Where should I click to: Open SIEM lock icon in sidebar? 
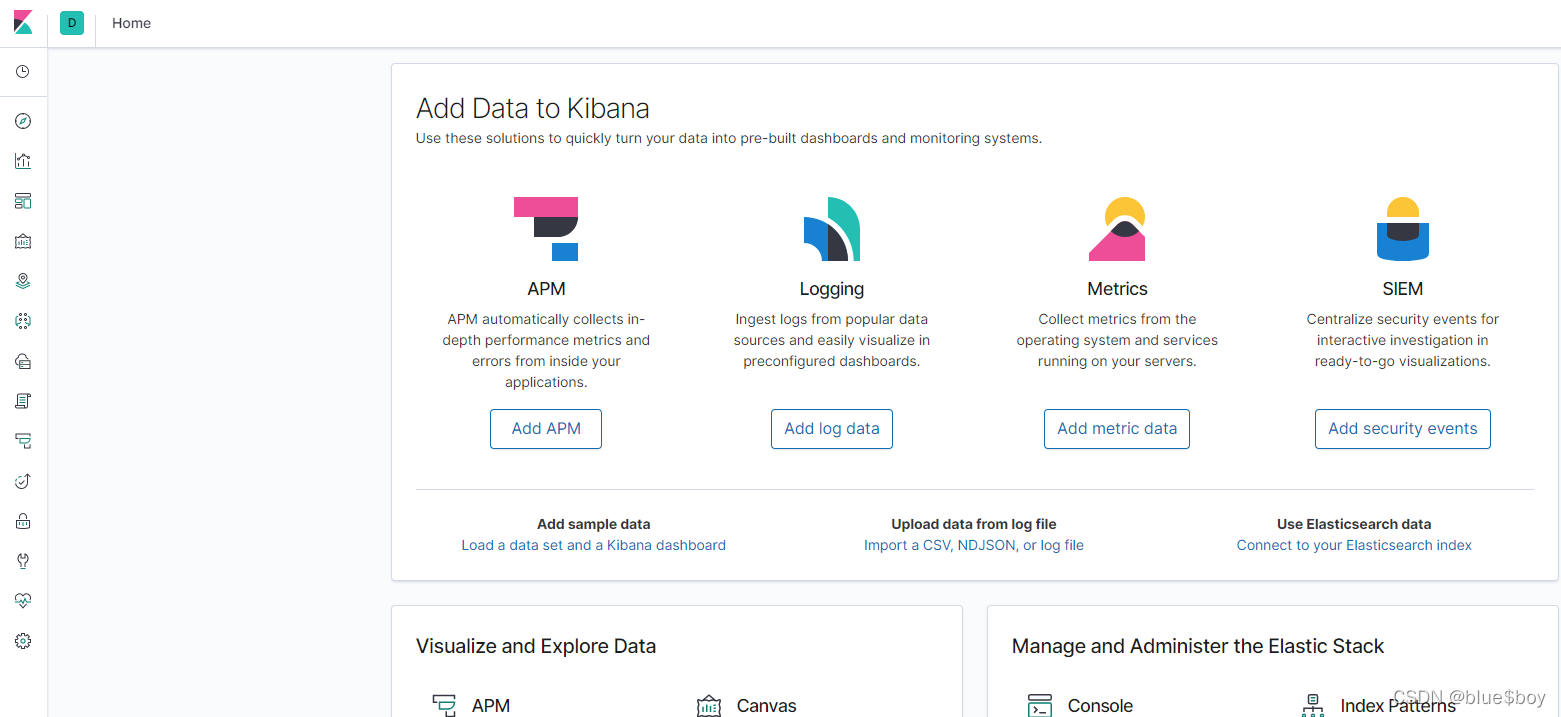point(23,521)
